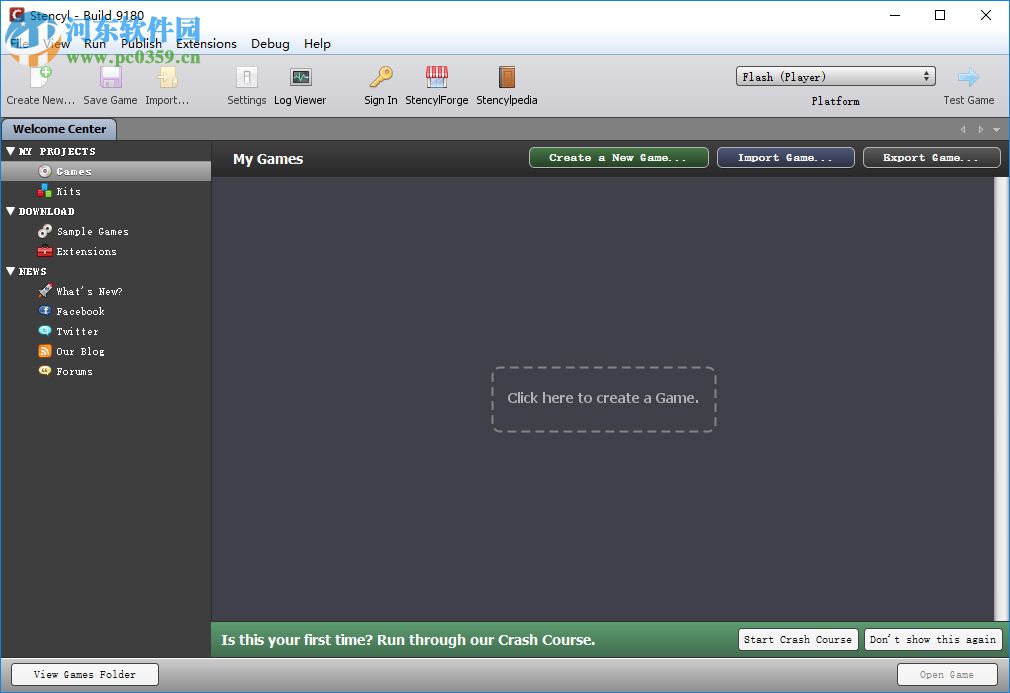Go to previous tab arrow
This screenshot has width=1010, height=693.
963,129
